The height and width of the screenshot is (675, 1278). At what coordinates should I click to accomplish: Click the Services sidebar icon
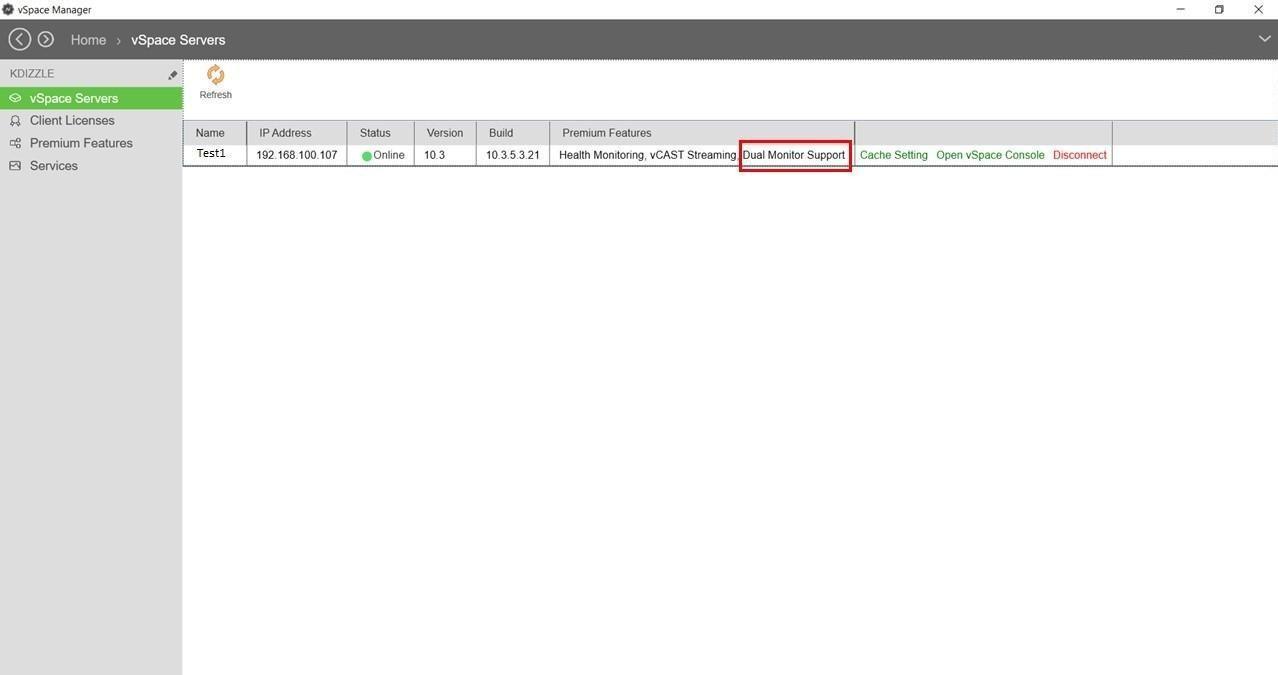click(15, 166)
